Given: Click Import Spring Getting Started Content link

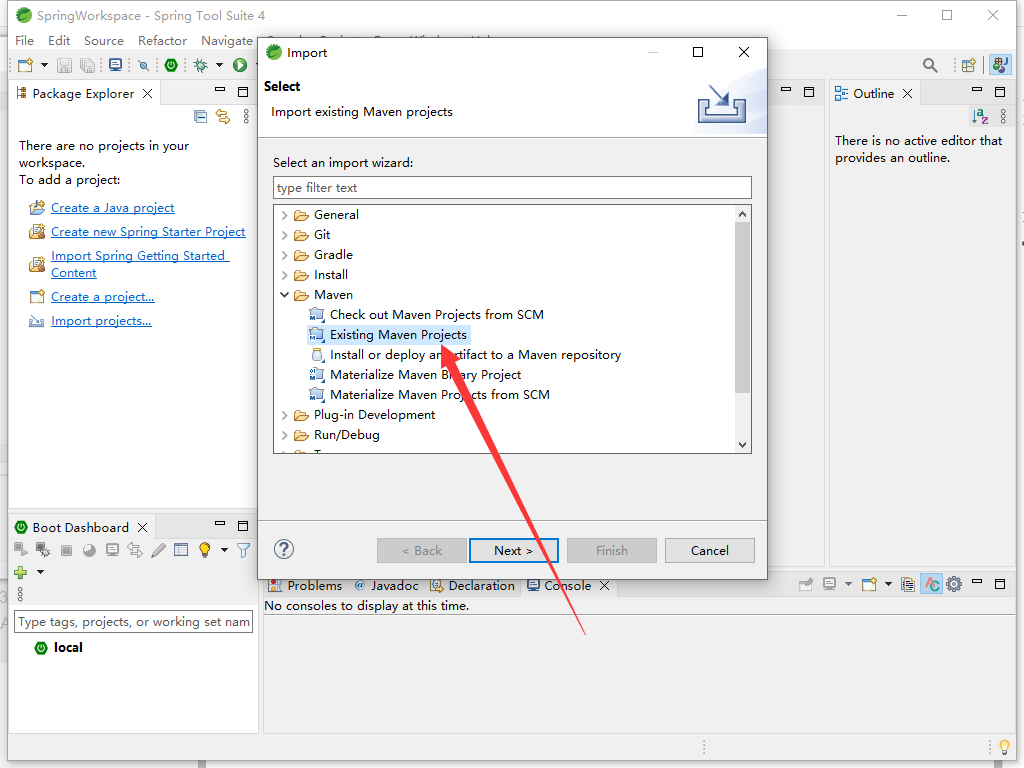Looking at the screenshot, I should (140, 264).
